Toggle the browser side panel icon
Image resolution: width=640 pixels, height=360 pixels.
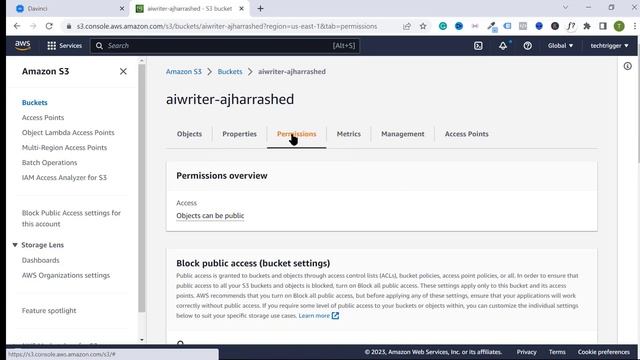coord(603,26)
